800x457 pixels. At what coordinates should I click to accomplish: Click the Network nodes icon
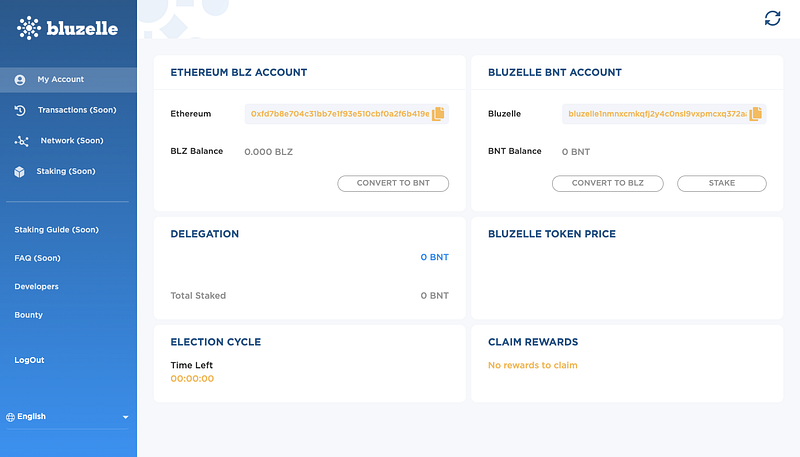point(21,141)
